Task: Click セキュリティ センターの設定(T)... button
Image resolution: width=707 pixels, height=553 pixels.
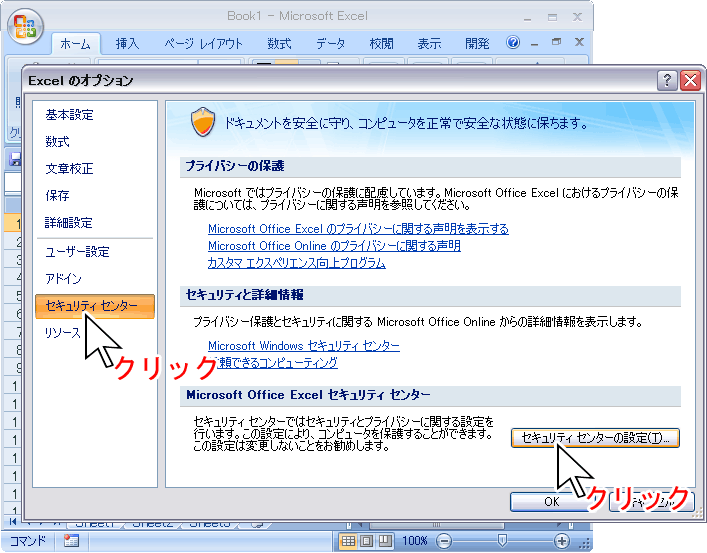Action: tap(595, 438)
